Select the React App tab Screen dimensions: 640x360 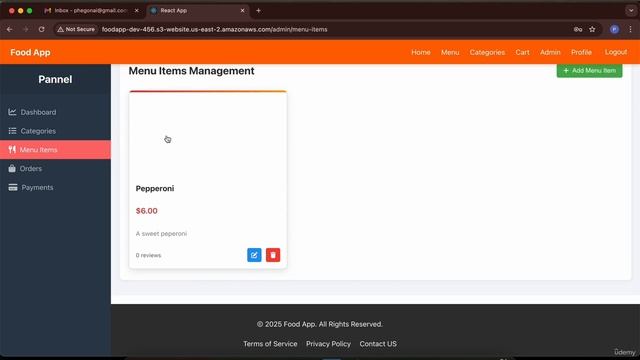coord(198,11)
